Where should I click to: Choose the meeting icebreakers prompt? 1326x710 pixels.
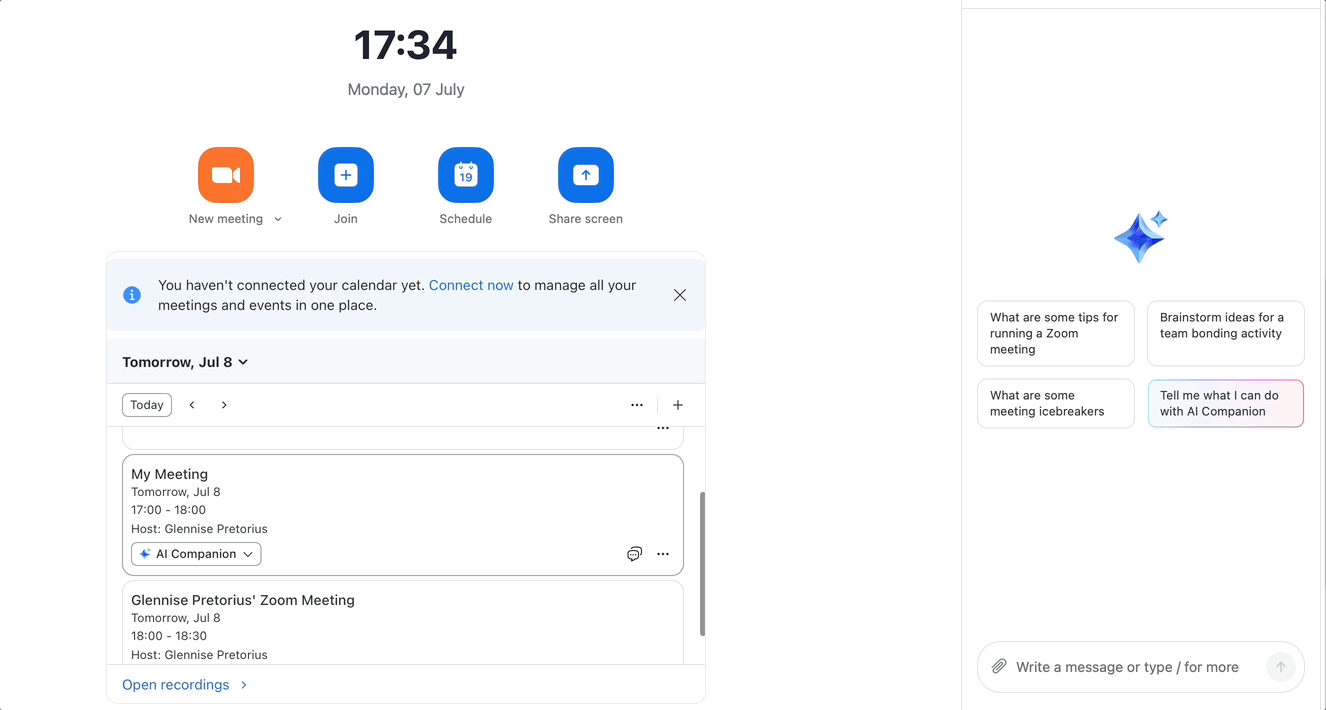[x=1056, y=403]
